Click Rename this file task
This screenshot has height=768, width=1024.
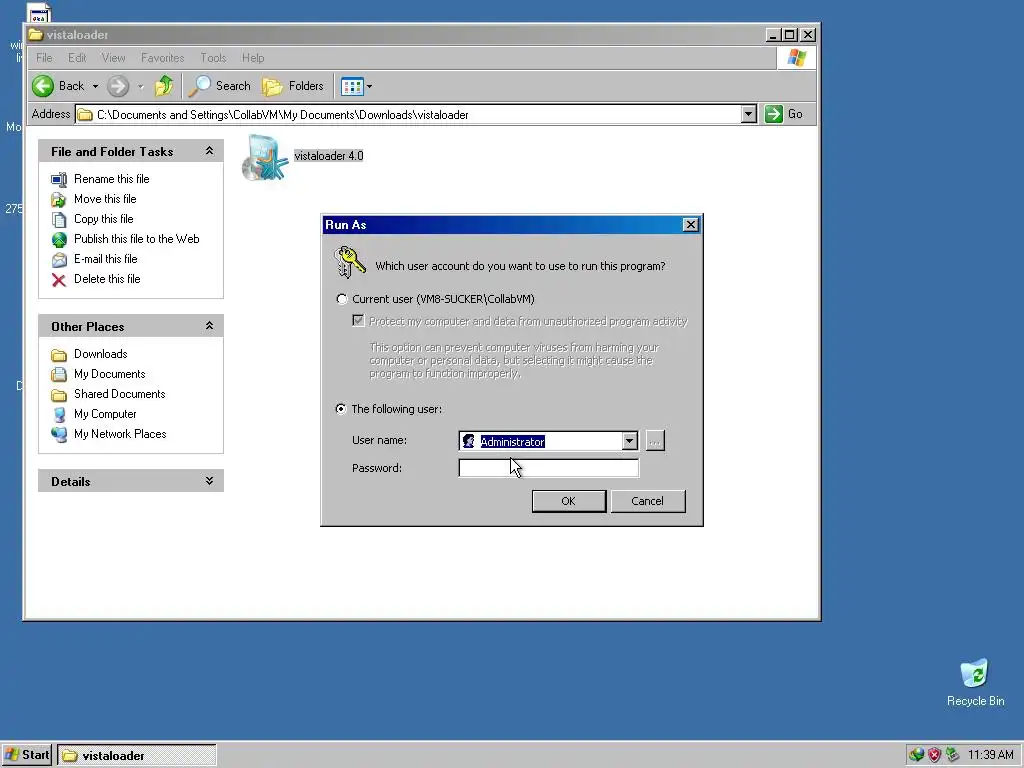(111, 179)
